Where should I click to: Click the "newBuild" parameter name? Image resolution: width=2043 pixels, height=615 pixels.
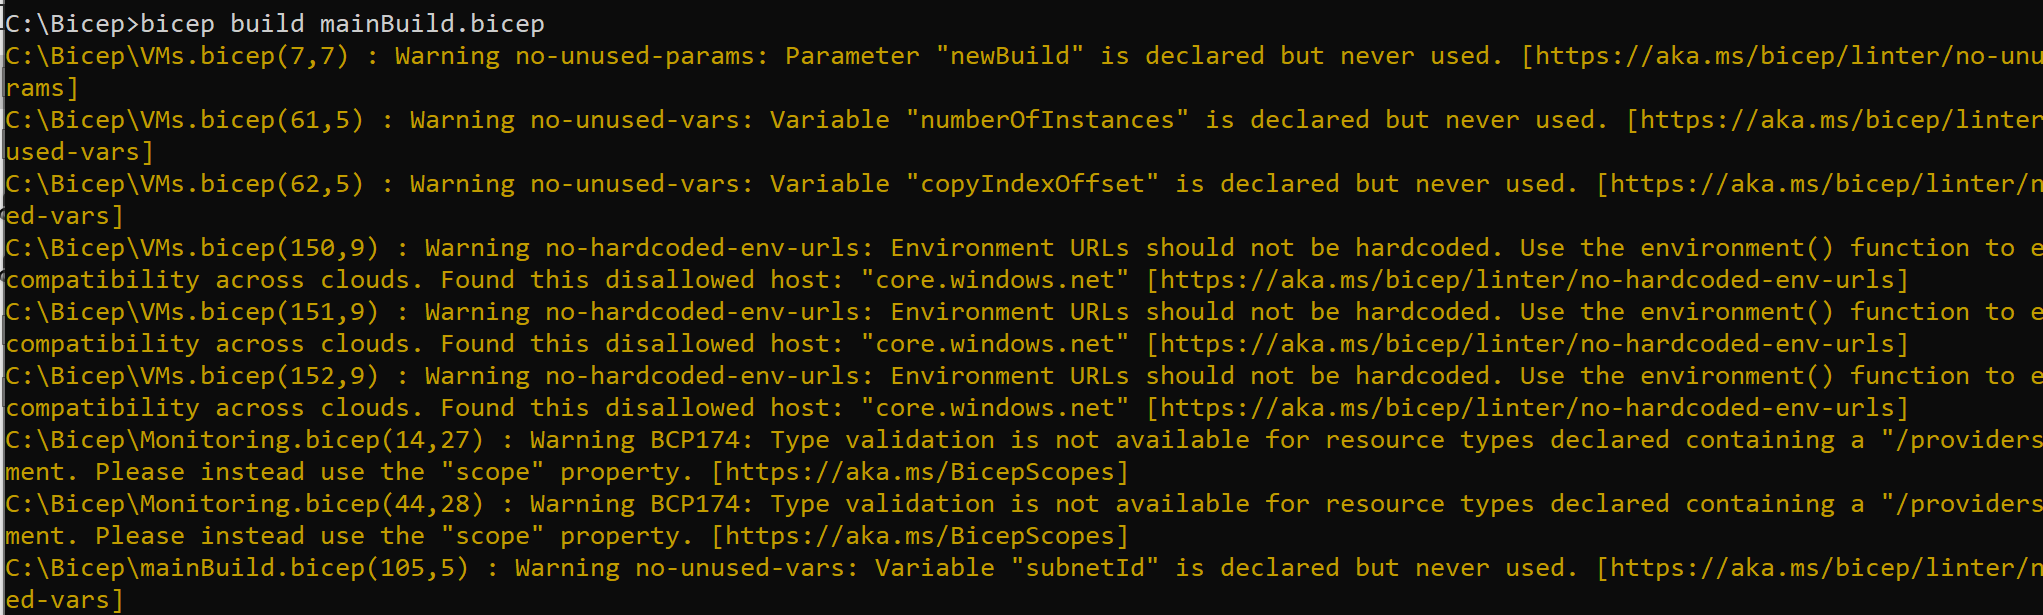[x=1009, y=56]
